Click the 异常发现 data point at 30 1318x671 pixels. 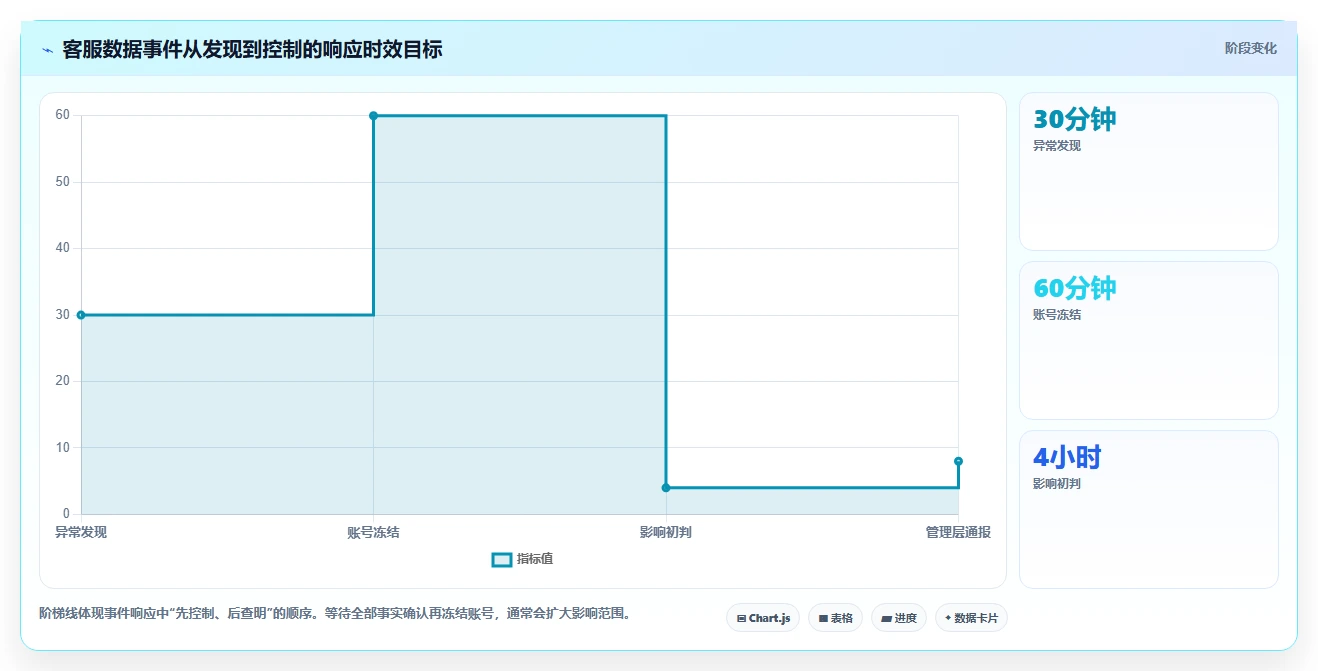81,315
